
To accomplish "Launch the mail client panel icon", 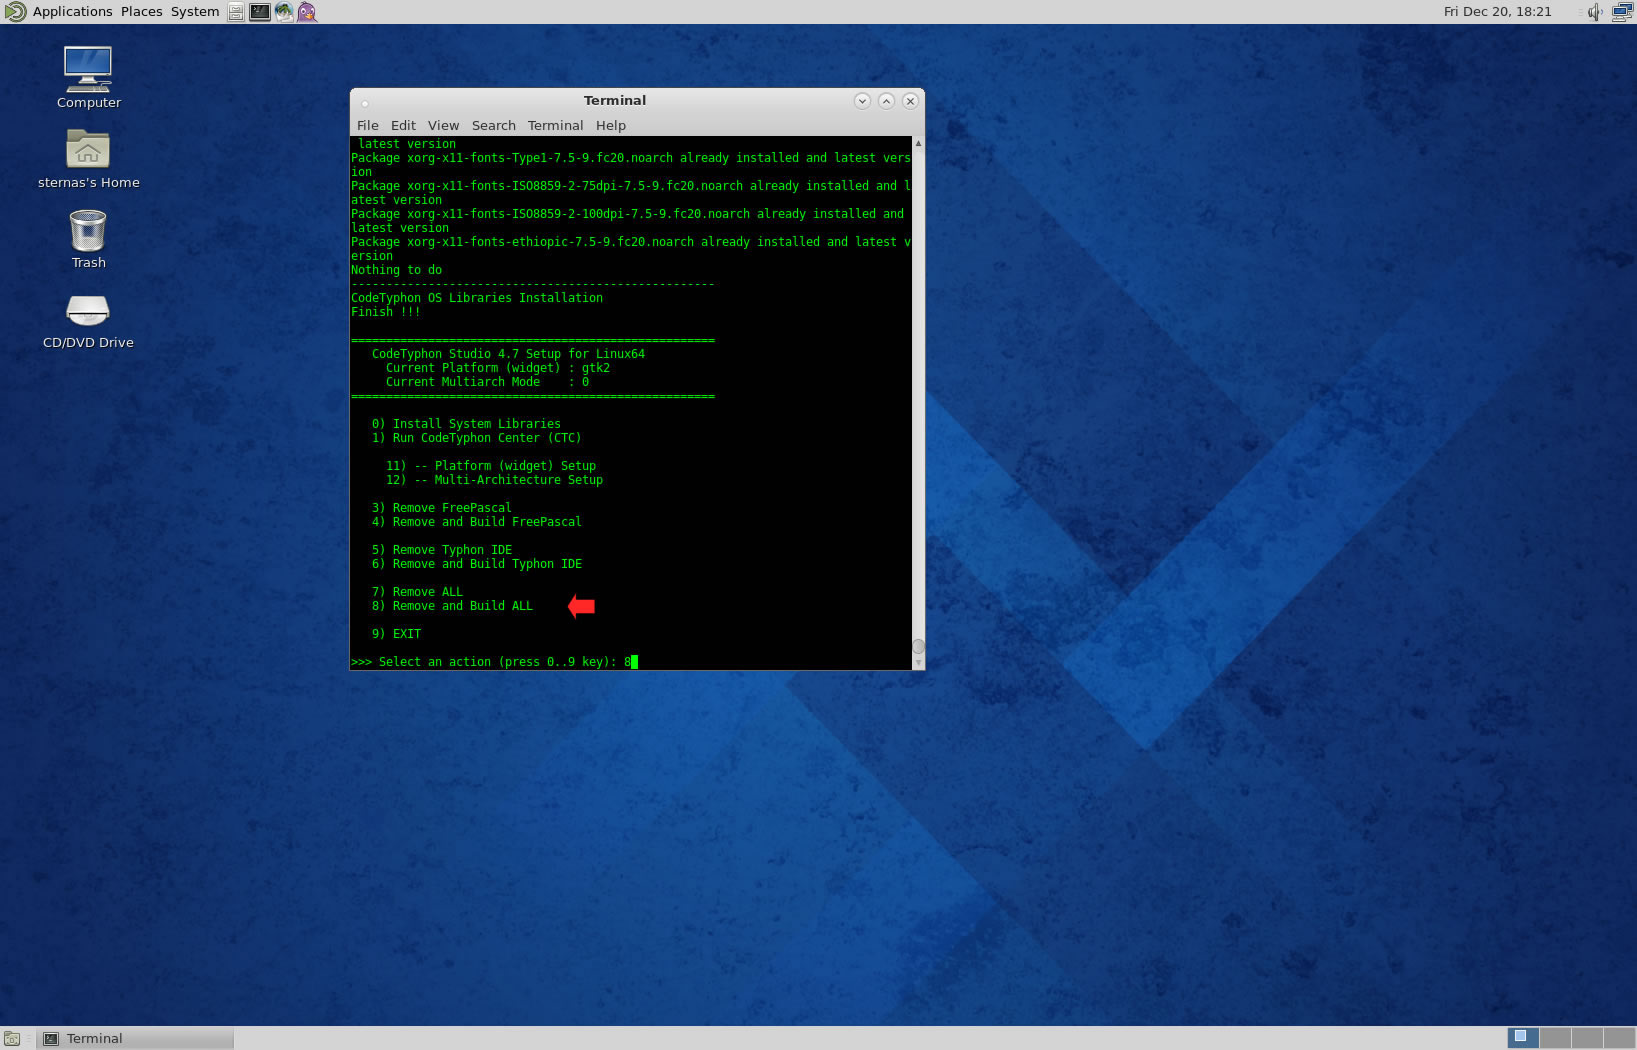I will pyautogui.click(x=284, y=12).
